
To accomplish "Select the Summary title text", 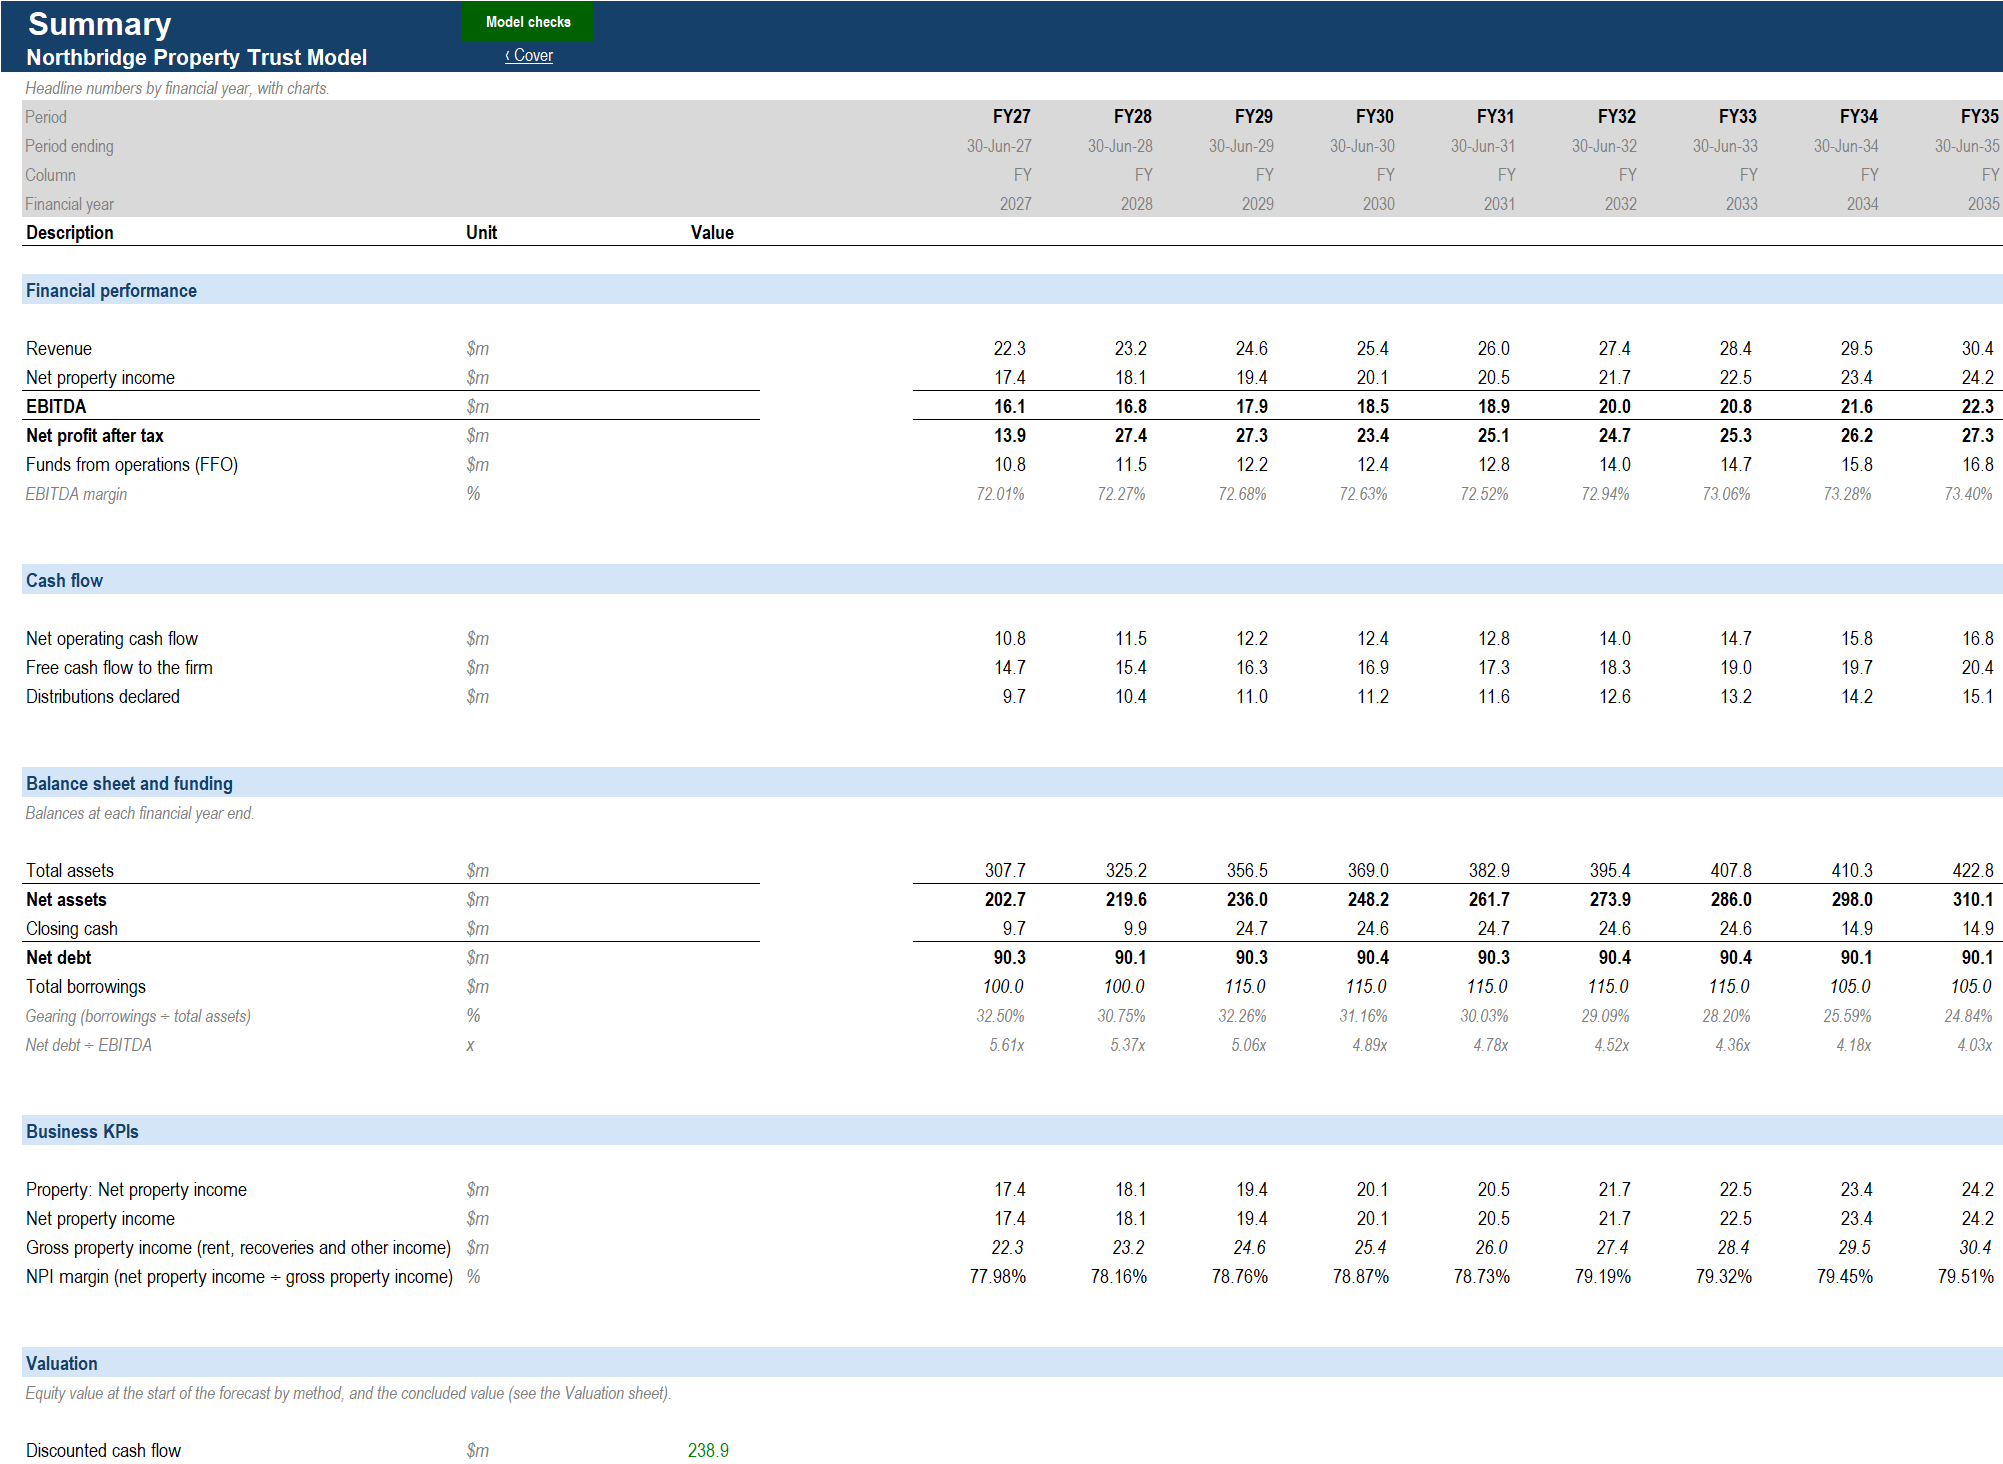I will tap(99, 24).
